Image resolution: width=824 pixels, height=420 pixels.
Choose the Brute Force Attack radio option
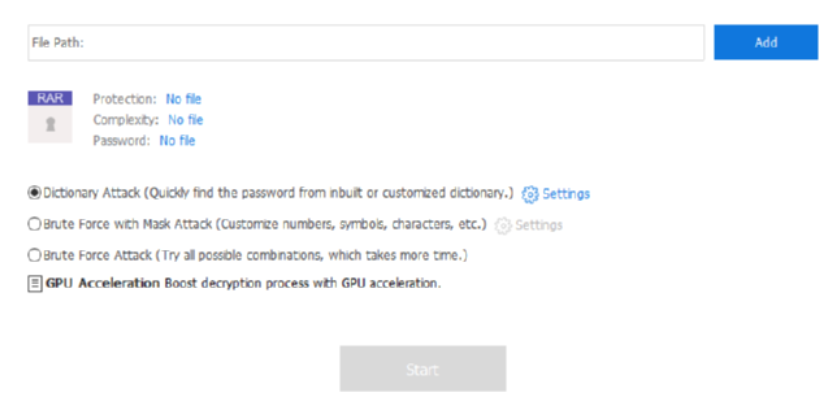(x=34, y=255)
